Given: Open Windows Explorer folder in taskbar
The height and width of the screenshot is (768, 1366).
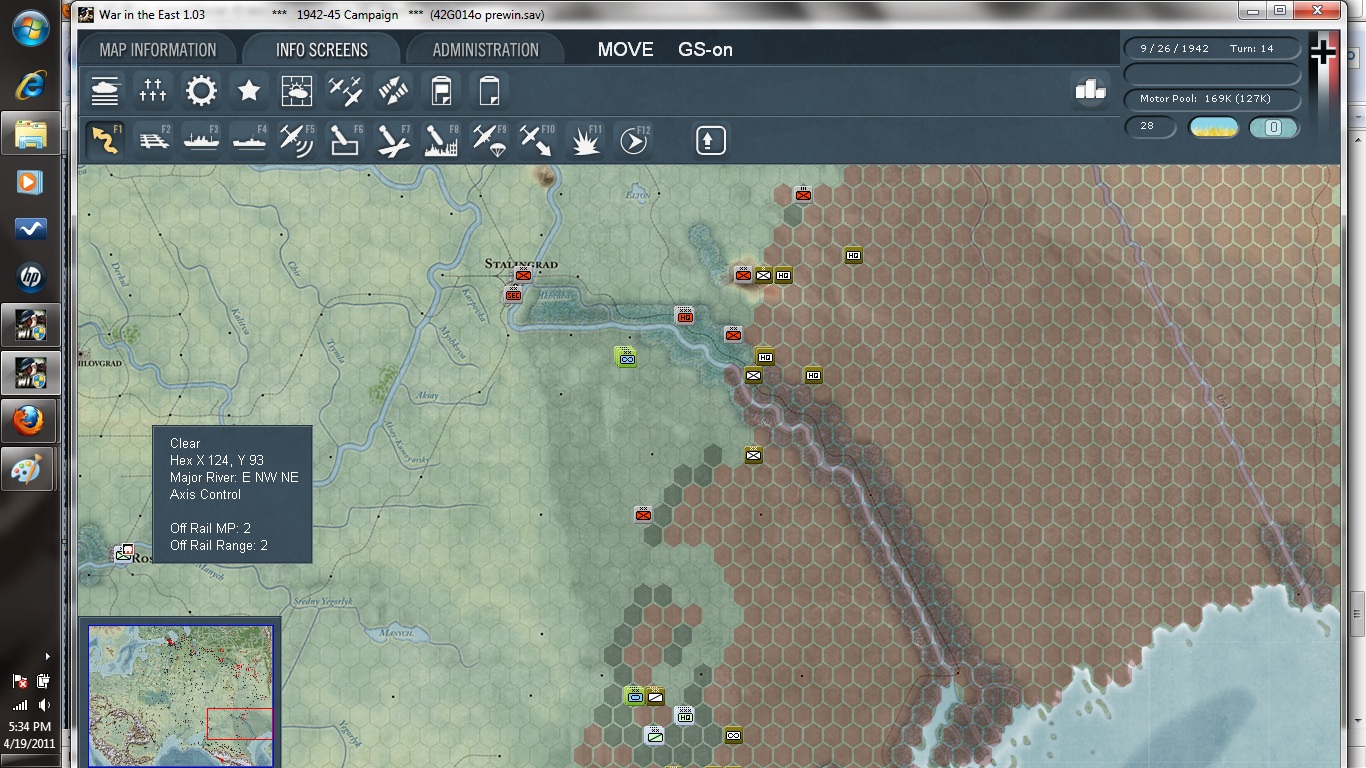Looking at the screenshot, I should 31,133.
